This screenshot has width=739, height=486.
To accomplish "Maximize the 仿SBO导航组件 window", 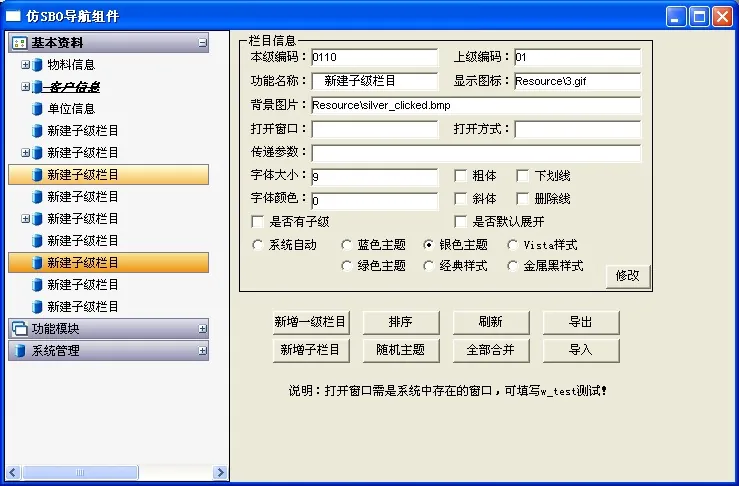I will [699, 17].
